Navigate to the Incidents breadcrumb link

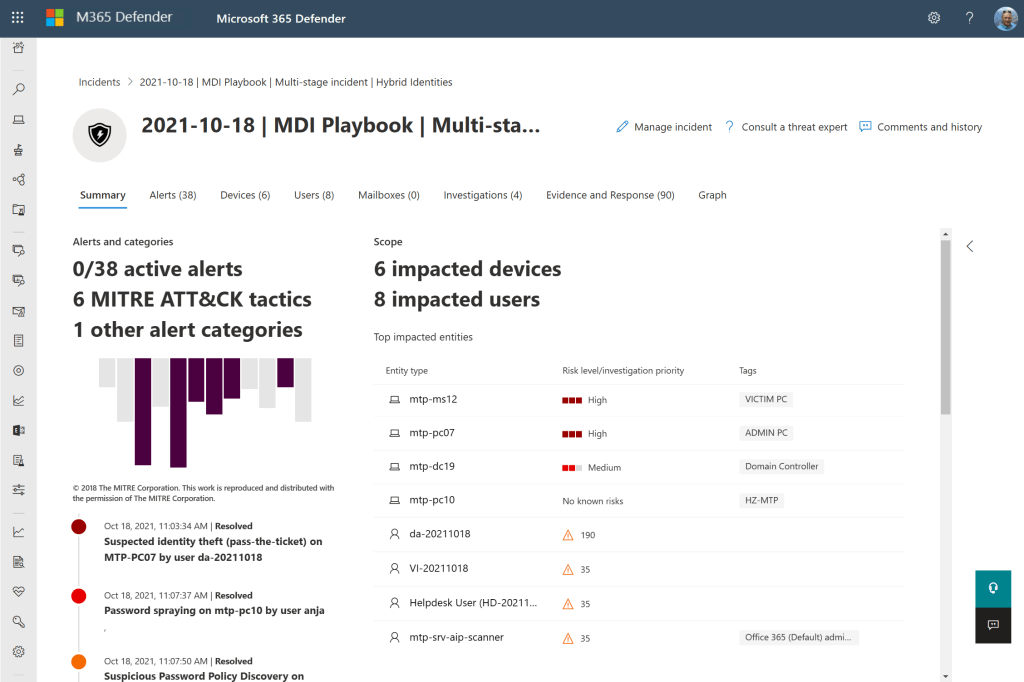point(99,82)
